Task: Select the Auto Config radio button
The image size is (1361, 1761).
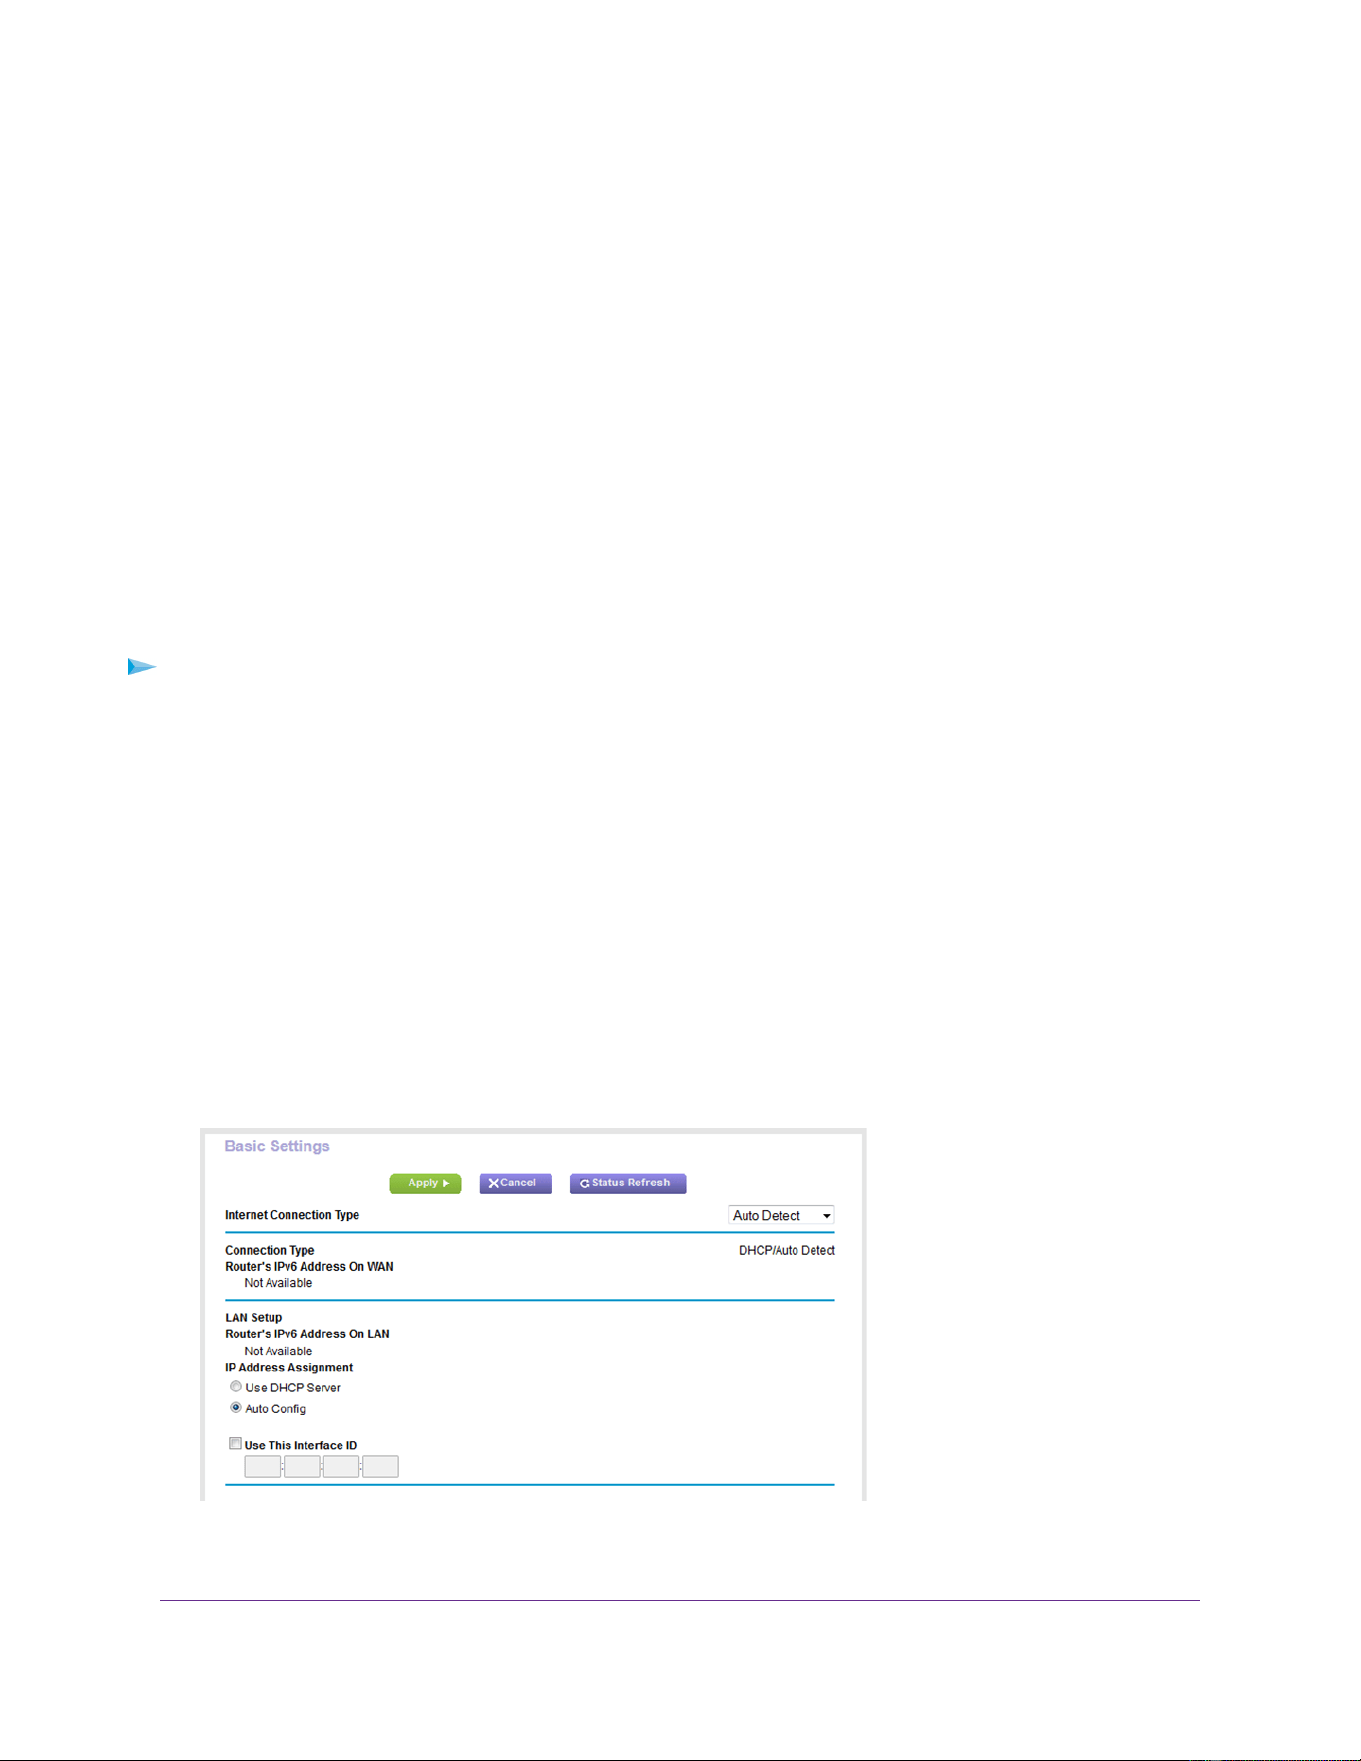Action: [x=236, y=1408]
